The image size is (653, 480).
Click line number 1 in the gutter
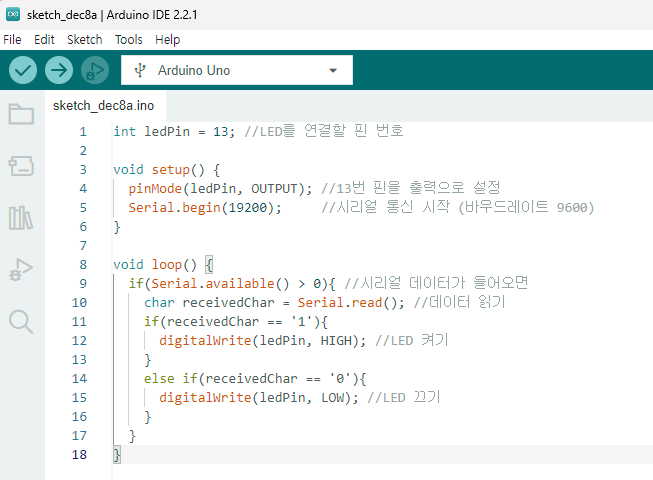tap(83, 132)
